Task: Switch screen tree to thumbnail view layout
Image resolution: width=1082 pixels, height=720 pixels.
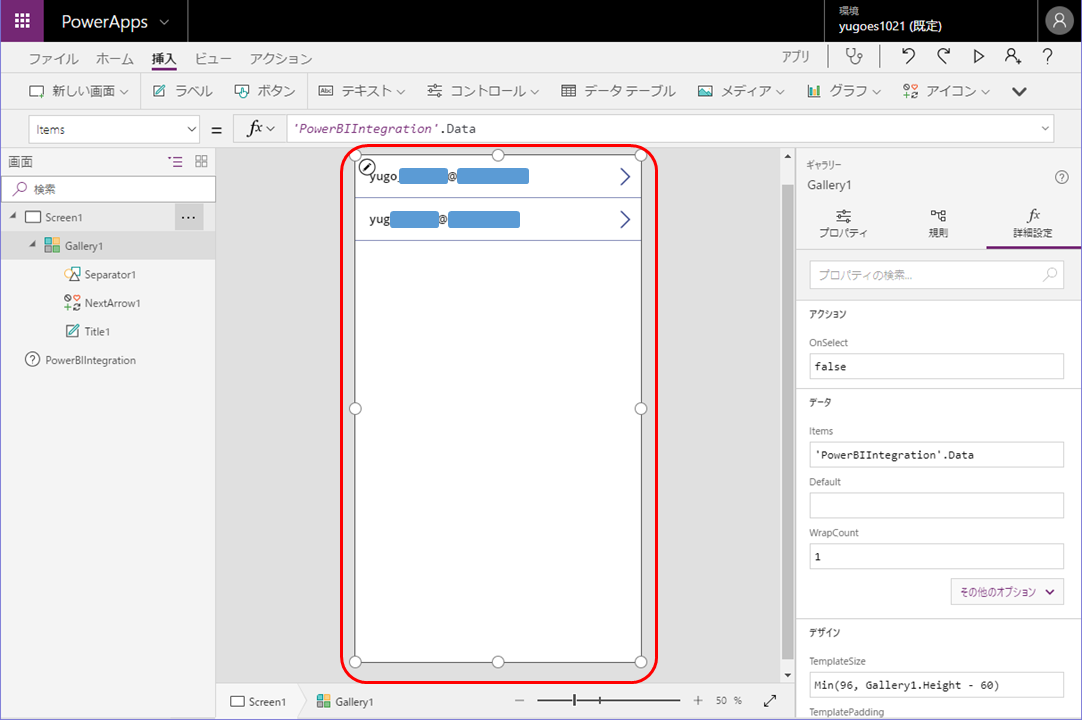Action: (200, 161)
